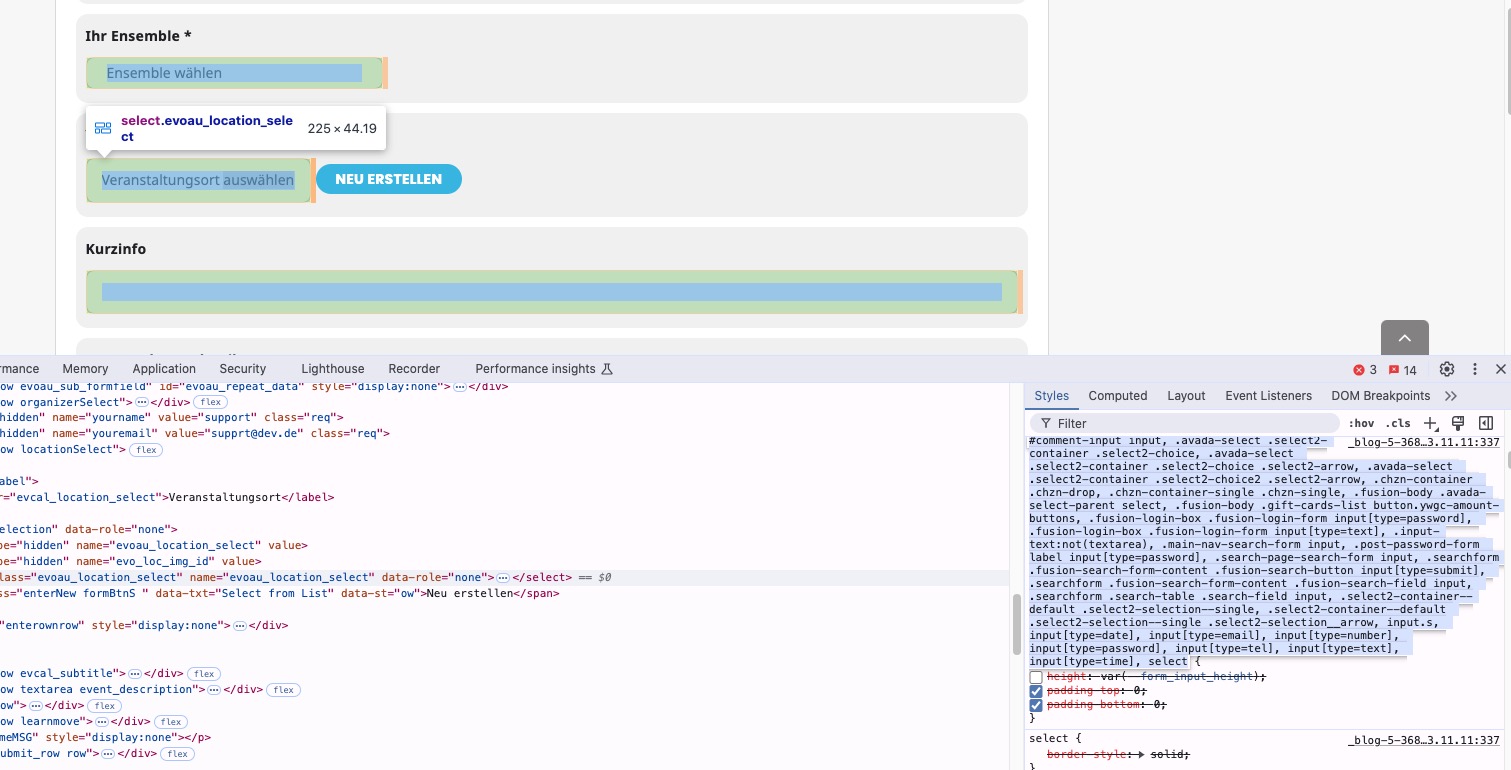Toggle flex badge on locationSelect row

(146, 450)
